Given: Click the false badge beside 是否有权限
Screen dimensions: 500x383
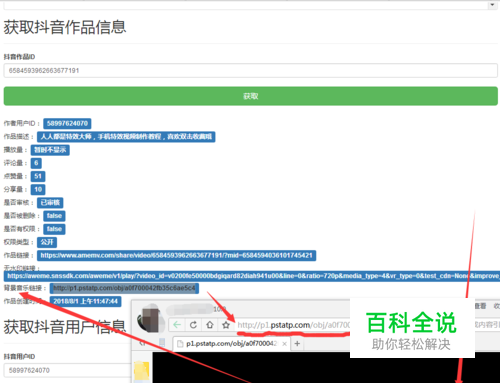Looking at the screenshot, I should 54,229.
